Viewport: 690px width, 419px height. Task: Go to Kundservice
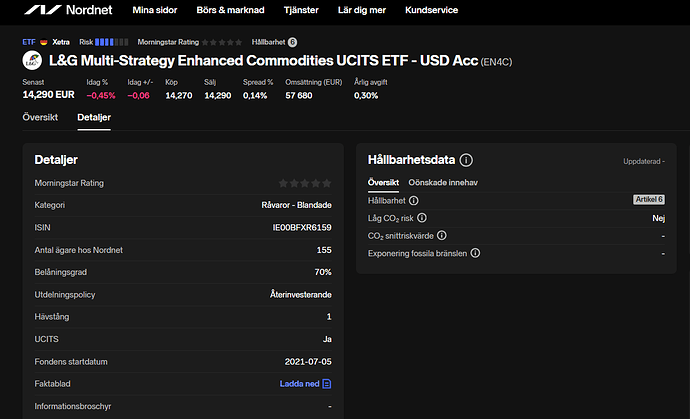[x=431, y=10]
